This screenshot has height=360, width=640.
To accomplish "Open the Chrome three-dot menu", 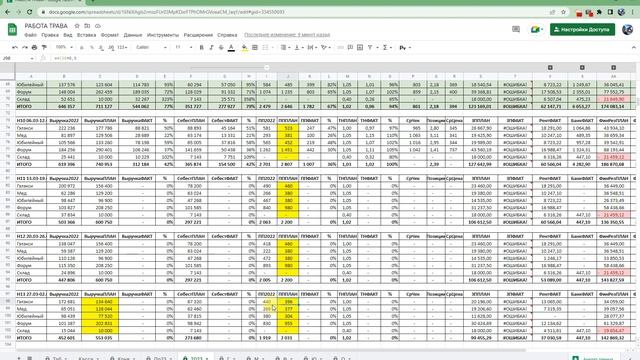I will click(x=634, y=12).
